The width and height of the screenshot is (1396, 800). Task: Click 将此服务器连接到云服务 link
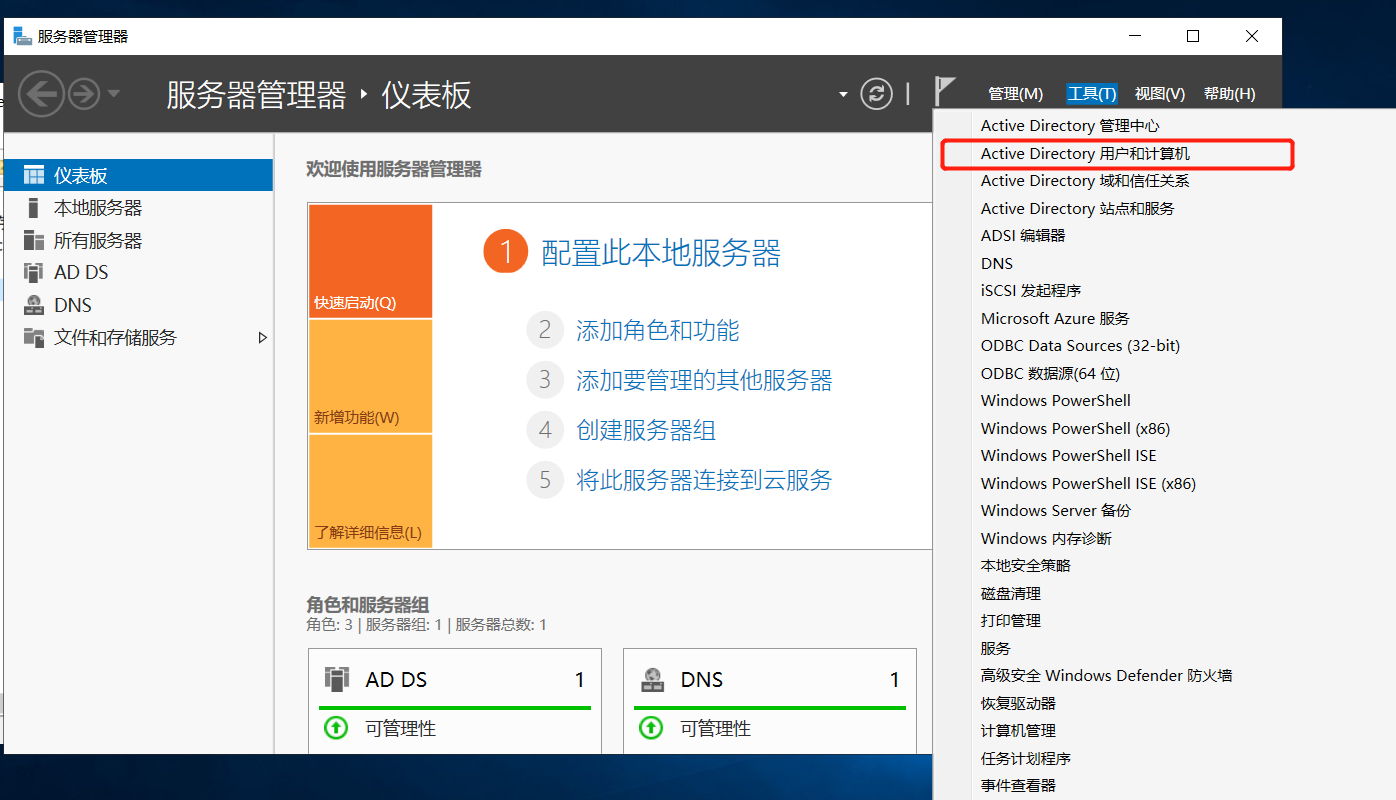click(704, 480)
